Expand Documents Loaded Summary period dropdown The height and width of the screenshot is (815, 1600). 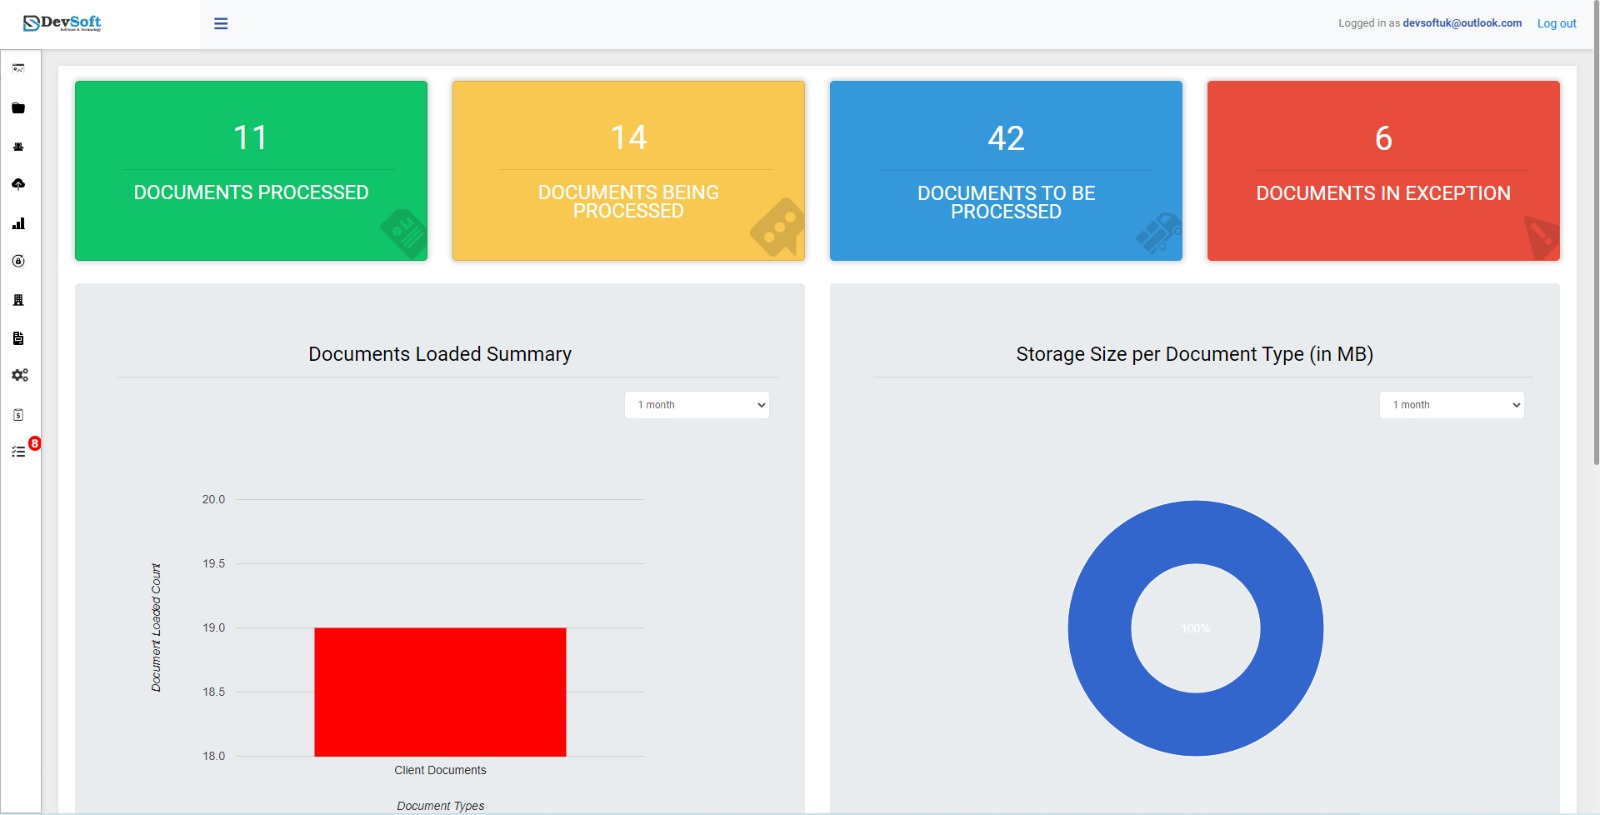pyautogui.click(x=697, y=405)
